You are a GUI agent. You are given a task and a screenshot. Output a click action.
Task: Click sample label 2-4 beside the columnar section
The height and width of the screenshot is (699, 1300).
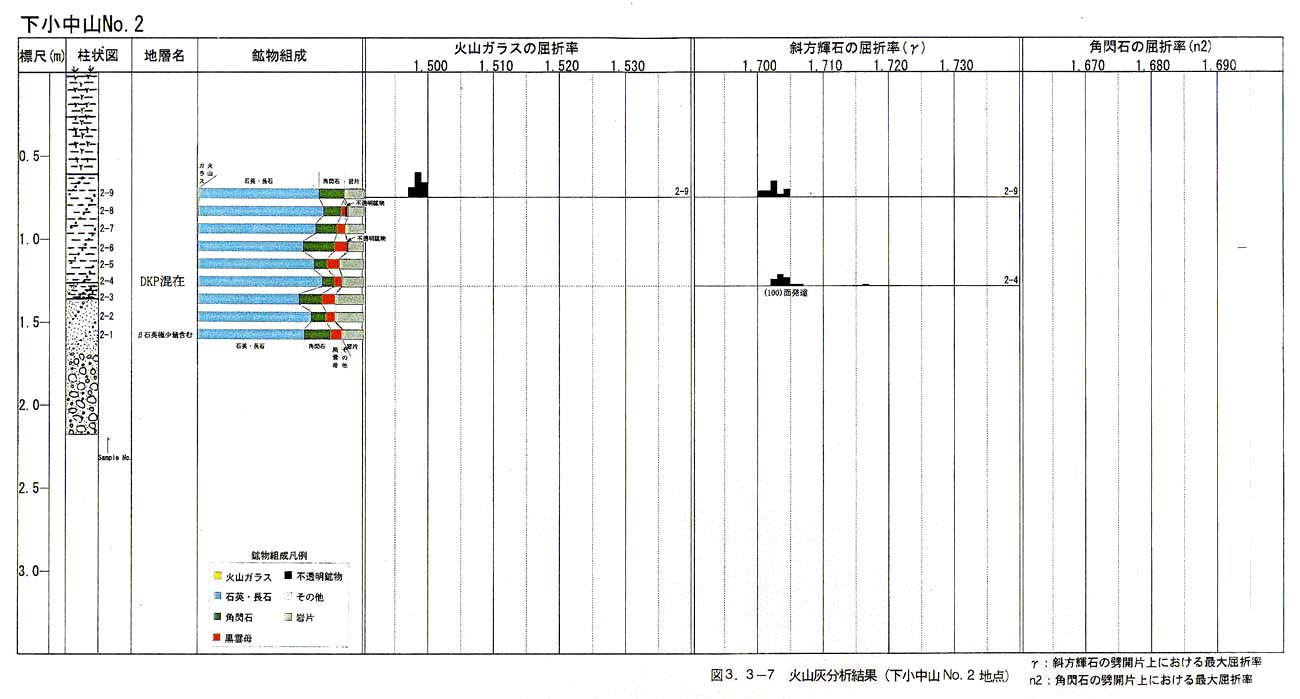(107, 281)
